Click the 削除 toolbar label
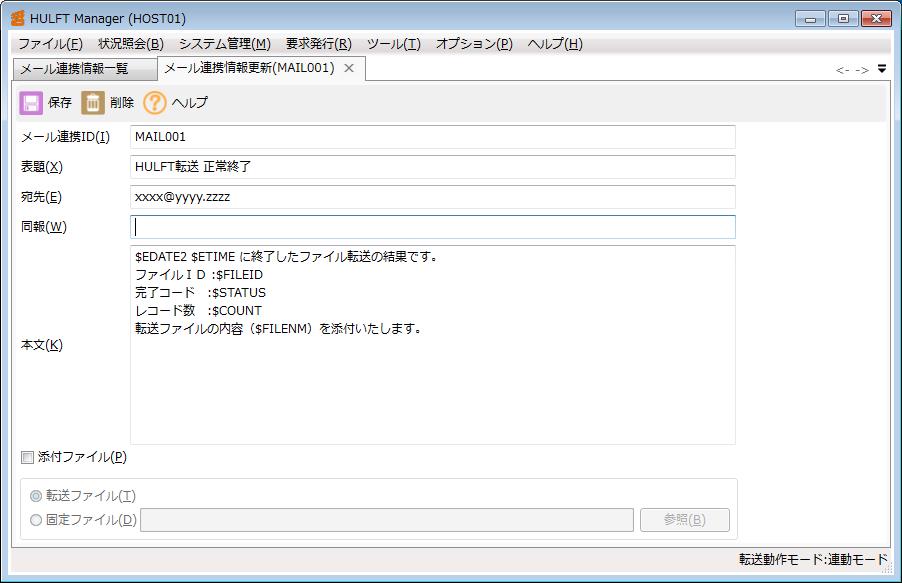The height and width of the screenshot is (583, 902). click(x=122, y=103)
